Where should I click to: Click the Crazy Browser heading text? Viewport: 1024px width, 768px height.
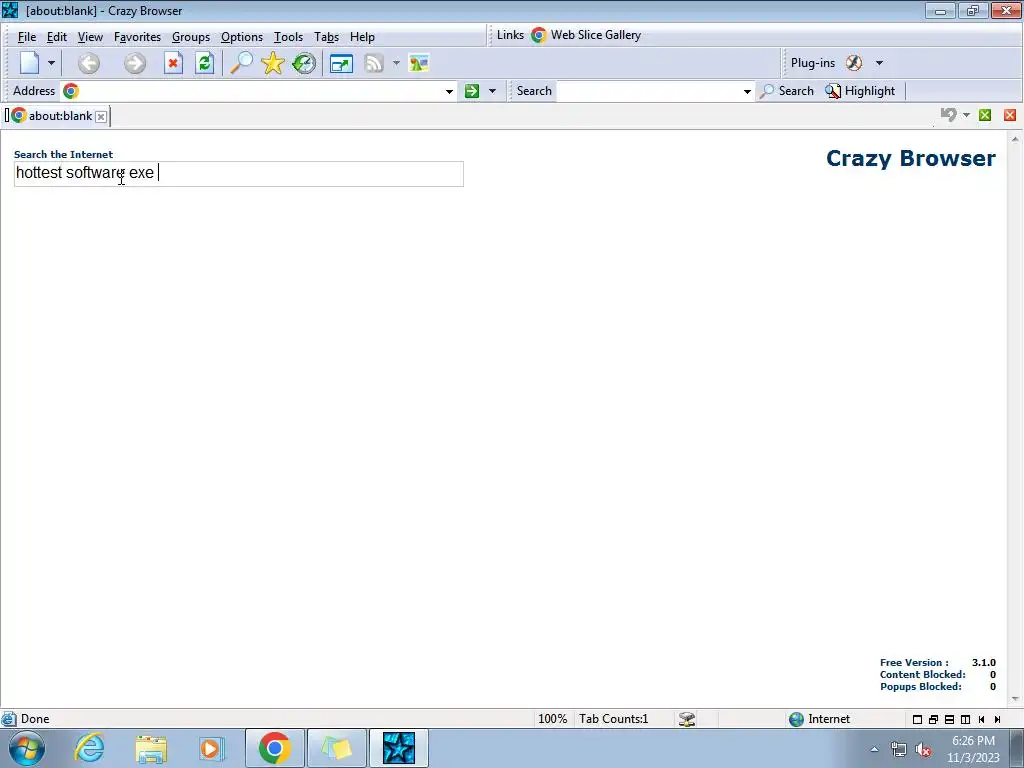910,158
